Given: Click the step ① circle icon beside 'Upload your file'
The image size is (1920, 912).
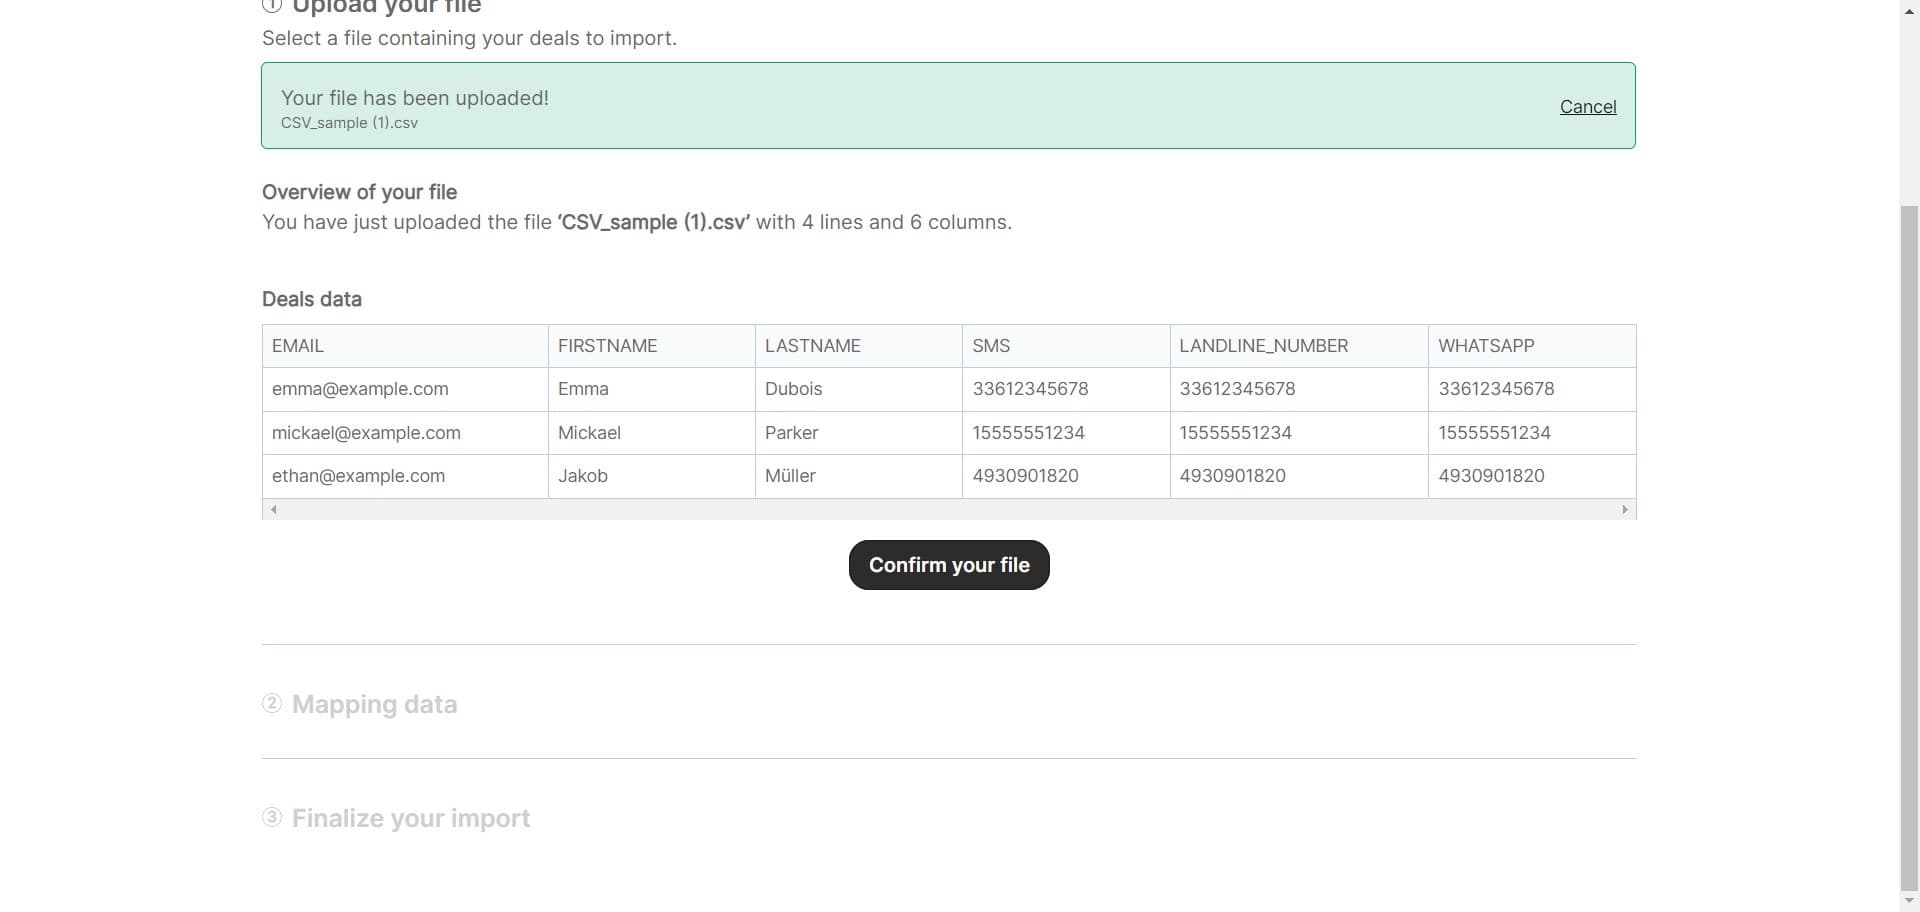Looking at the screenshot, I should (273, 6).
